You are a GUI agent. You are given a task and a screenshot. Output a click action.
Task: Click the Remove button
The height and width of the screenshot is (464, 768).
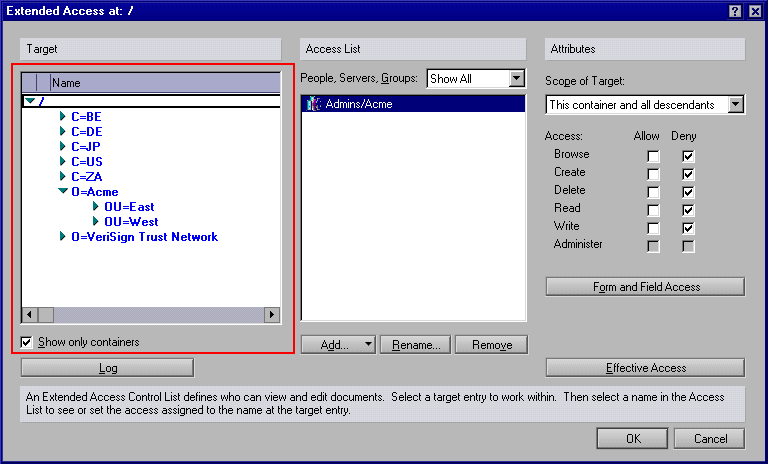click(492, 344)
